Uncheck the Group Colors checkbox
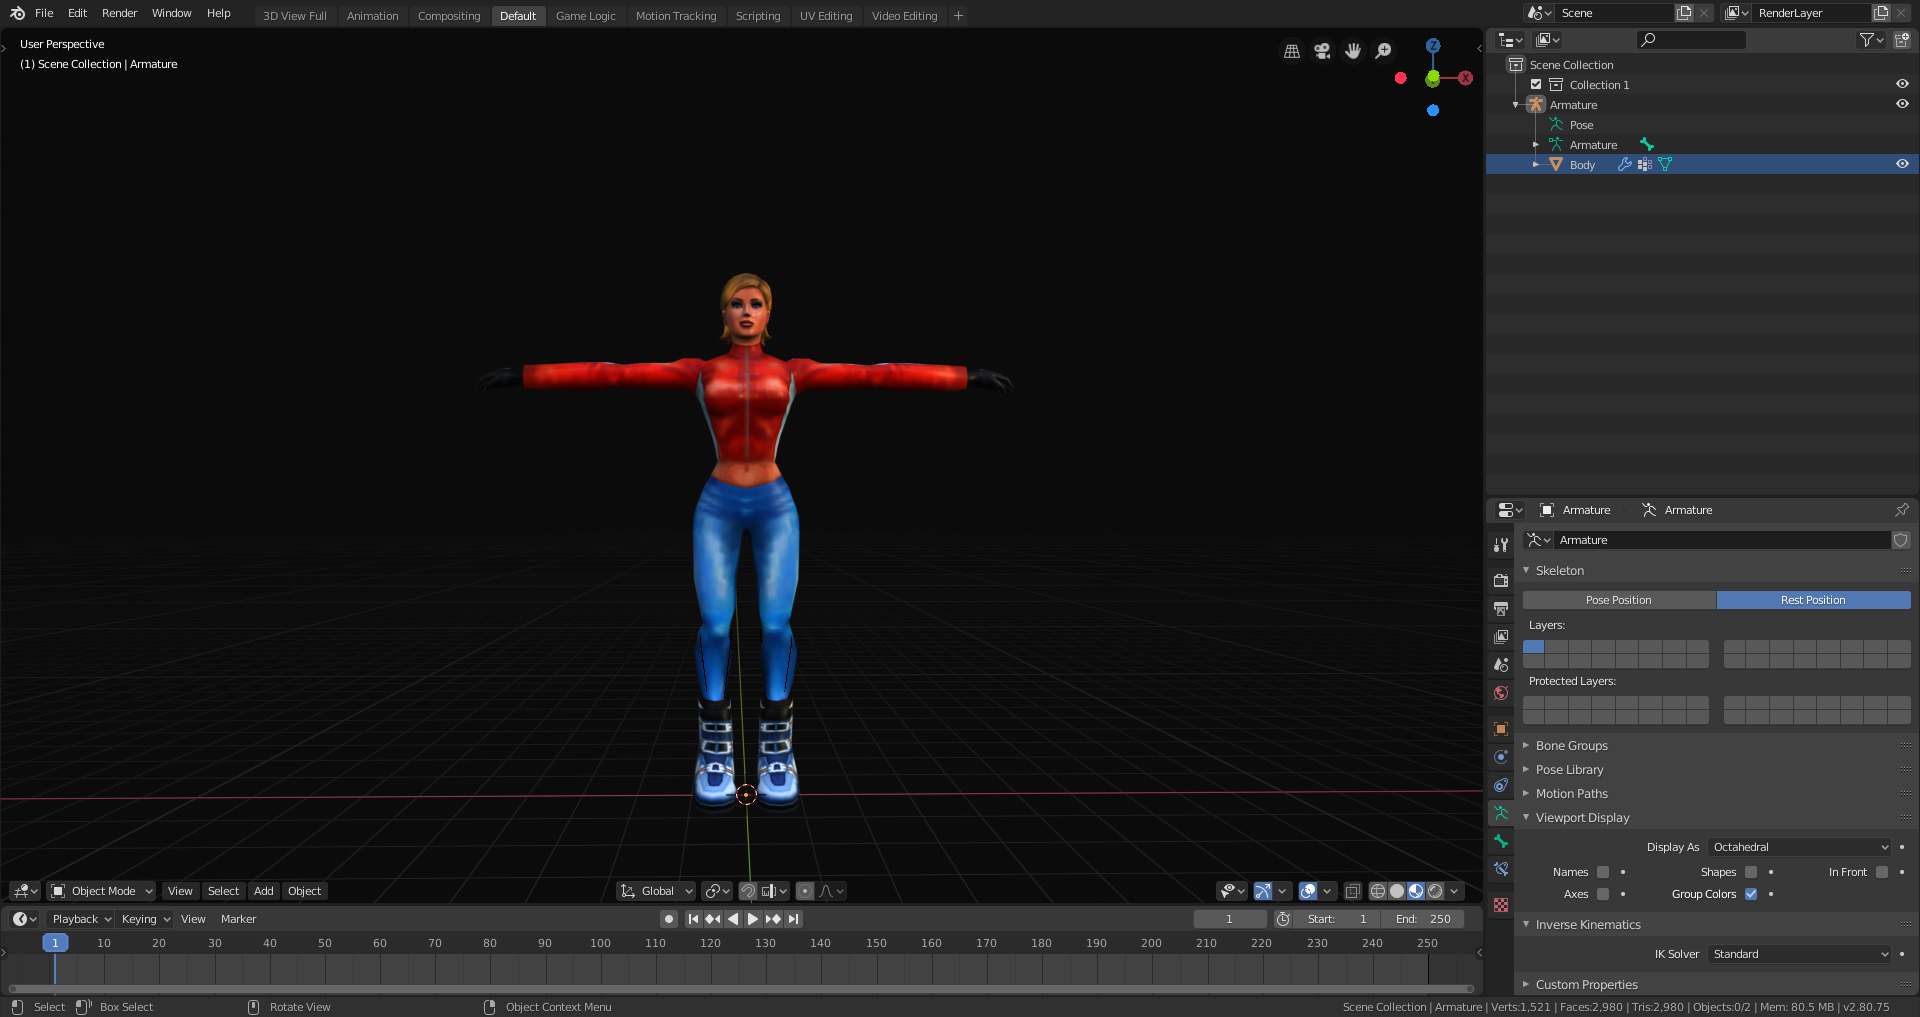The width and height of the screenshot is (1920, 1017). (1750, 894)
